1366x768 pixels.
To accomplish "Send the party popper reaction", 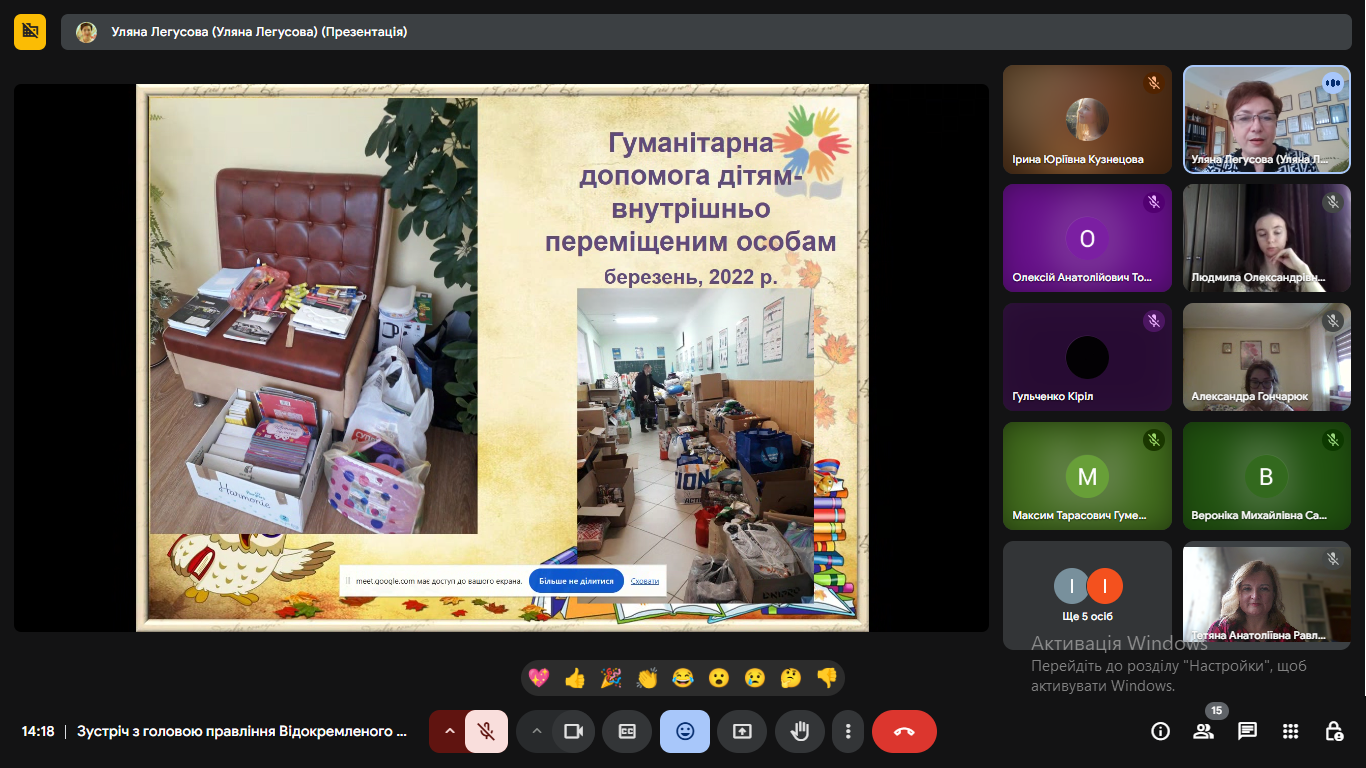I will [611, 678].
